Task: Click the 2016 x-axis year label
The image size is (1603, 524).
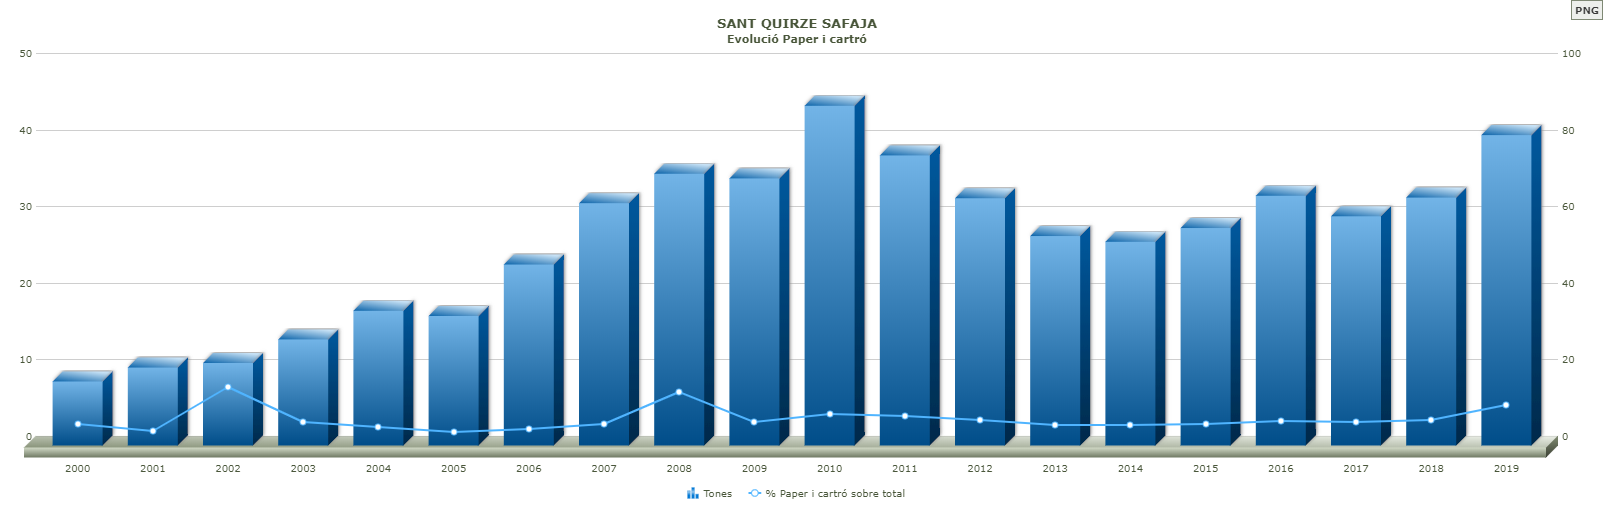Action: tap(1280, 468)
